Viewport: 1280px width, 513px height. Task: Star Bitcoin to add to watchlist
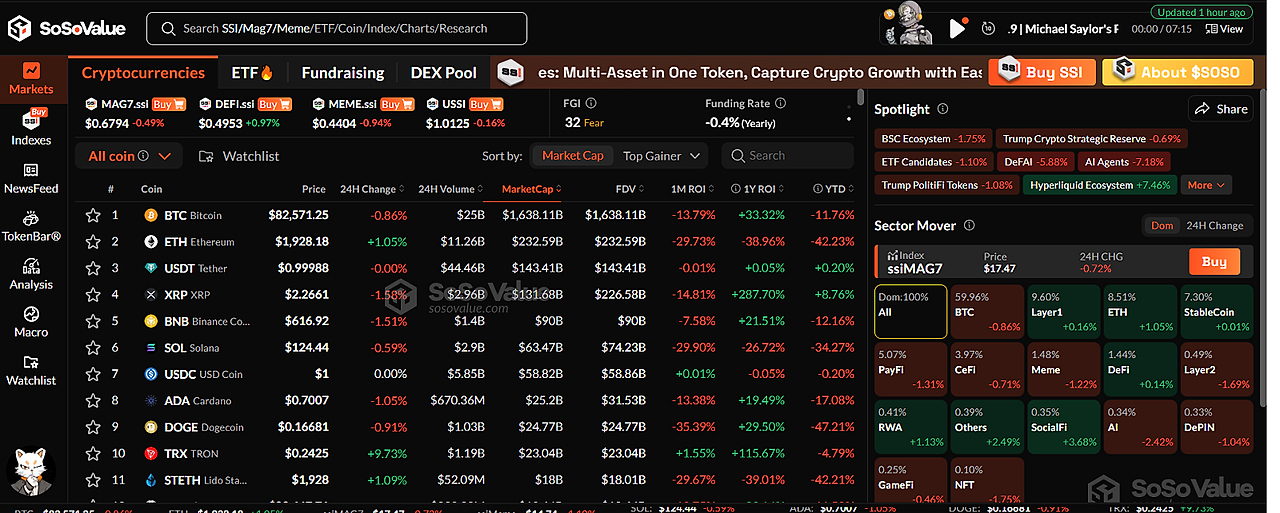(x=93, y=215)
